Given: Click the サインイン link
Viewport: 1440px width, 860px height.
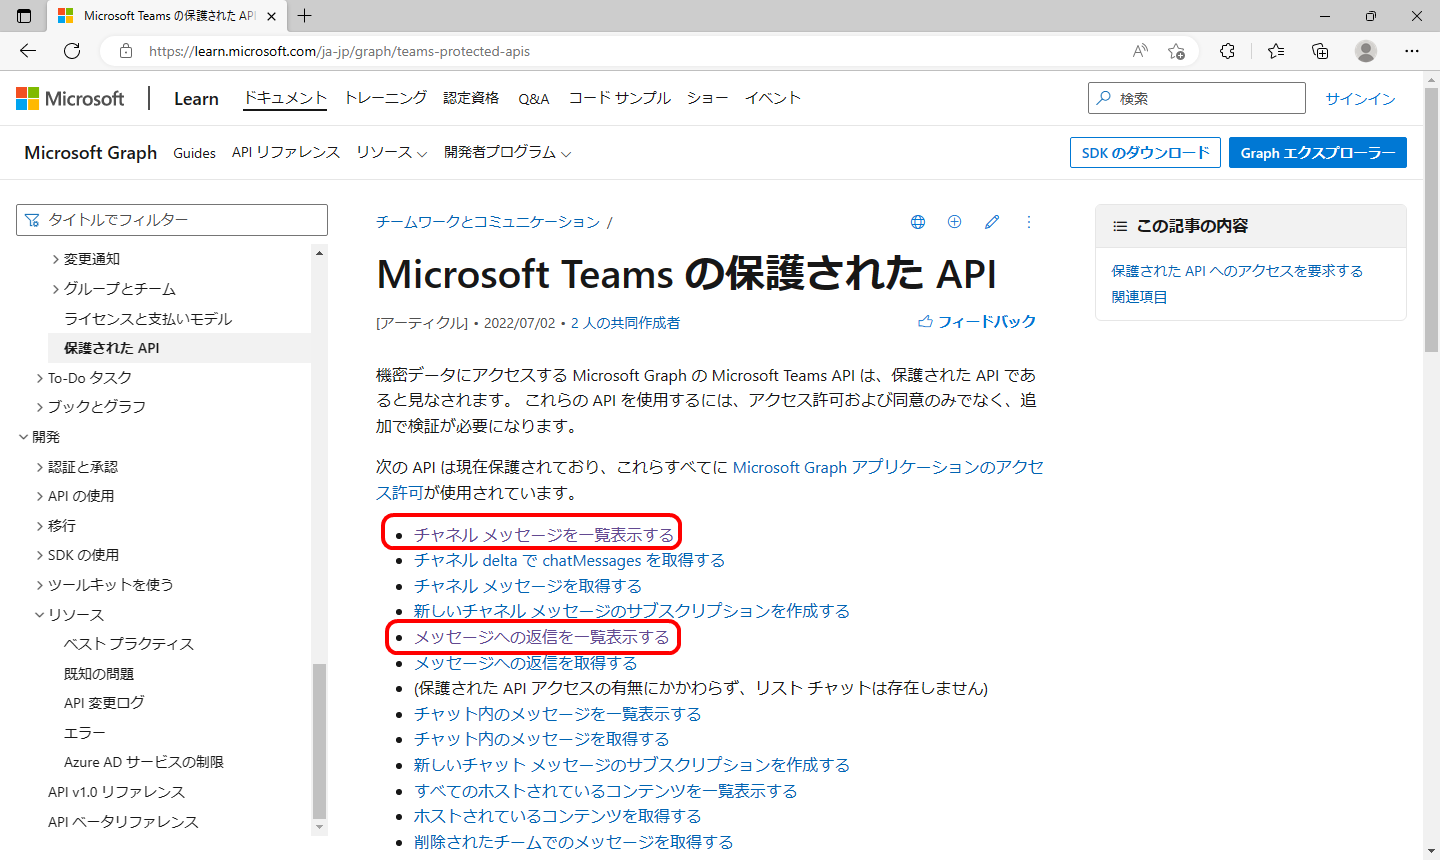Looking at the screenshot, I should 1360,98.
